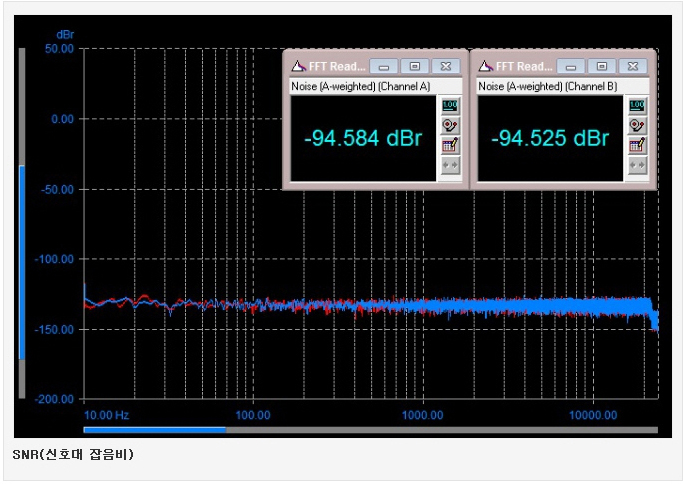
Task: Click the 10.00 Hz x-axis label
Action: 106,415
